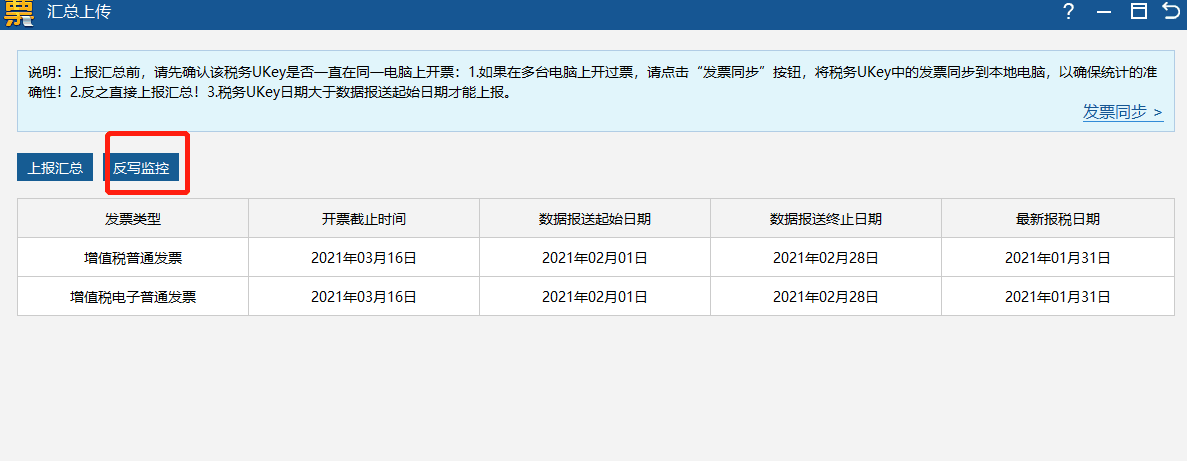Minimize the 汇总上传 window

[1104, 12]
